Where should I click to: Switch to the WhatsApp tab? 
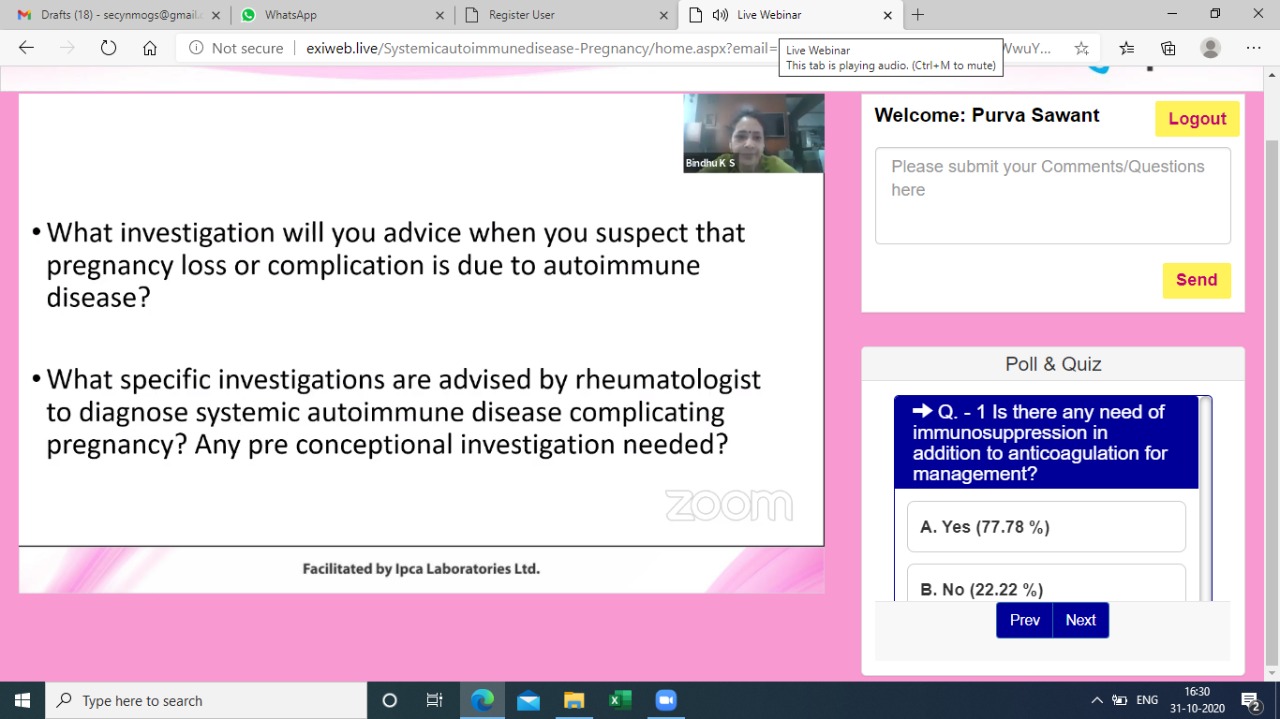click(x=340, y=15)
